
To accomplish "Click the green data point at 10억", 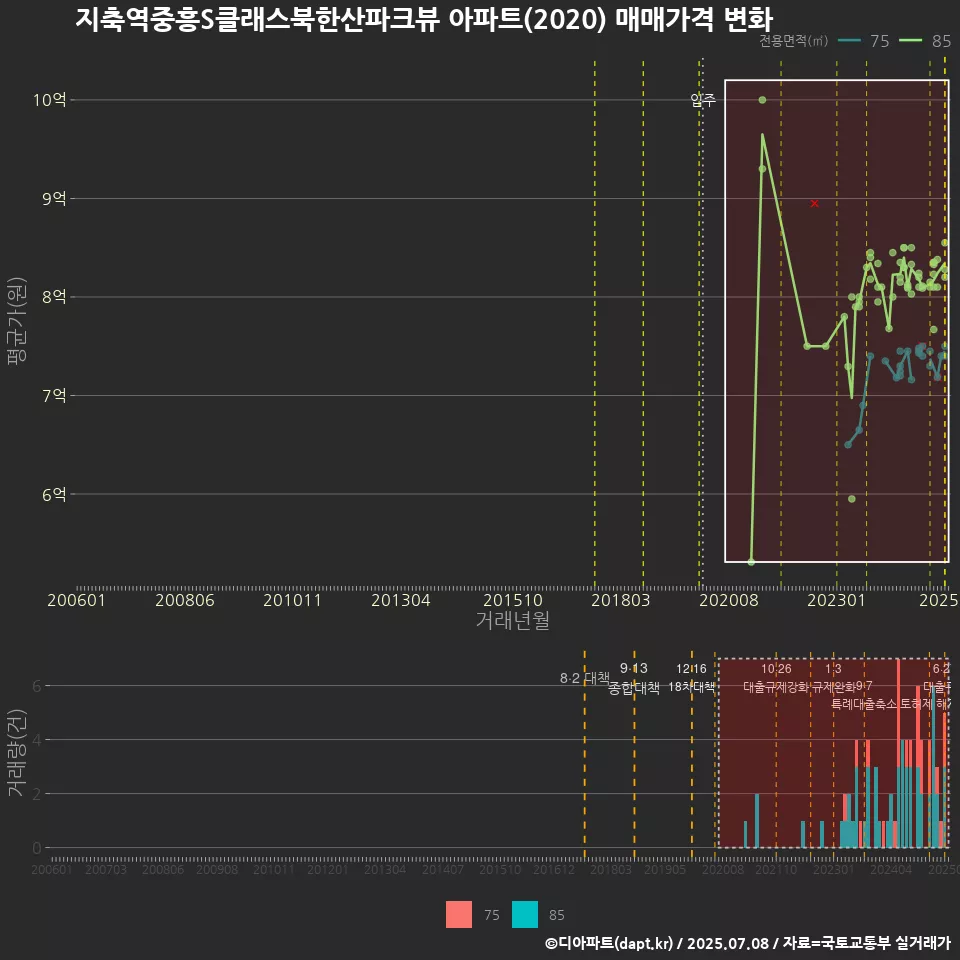I will tap(762, 100).
